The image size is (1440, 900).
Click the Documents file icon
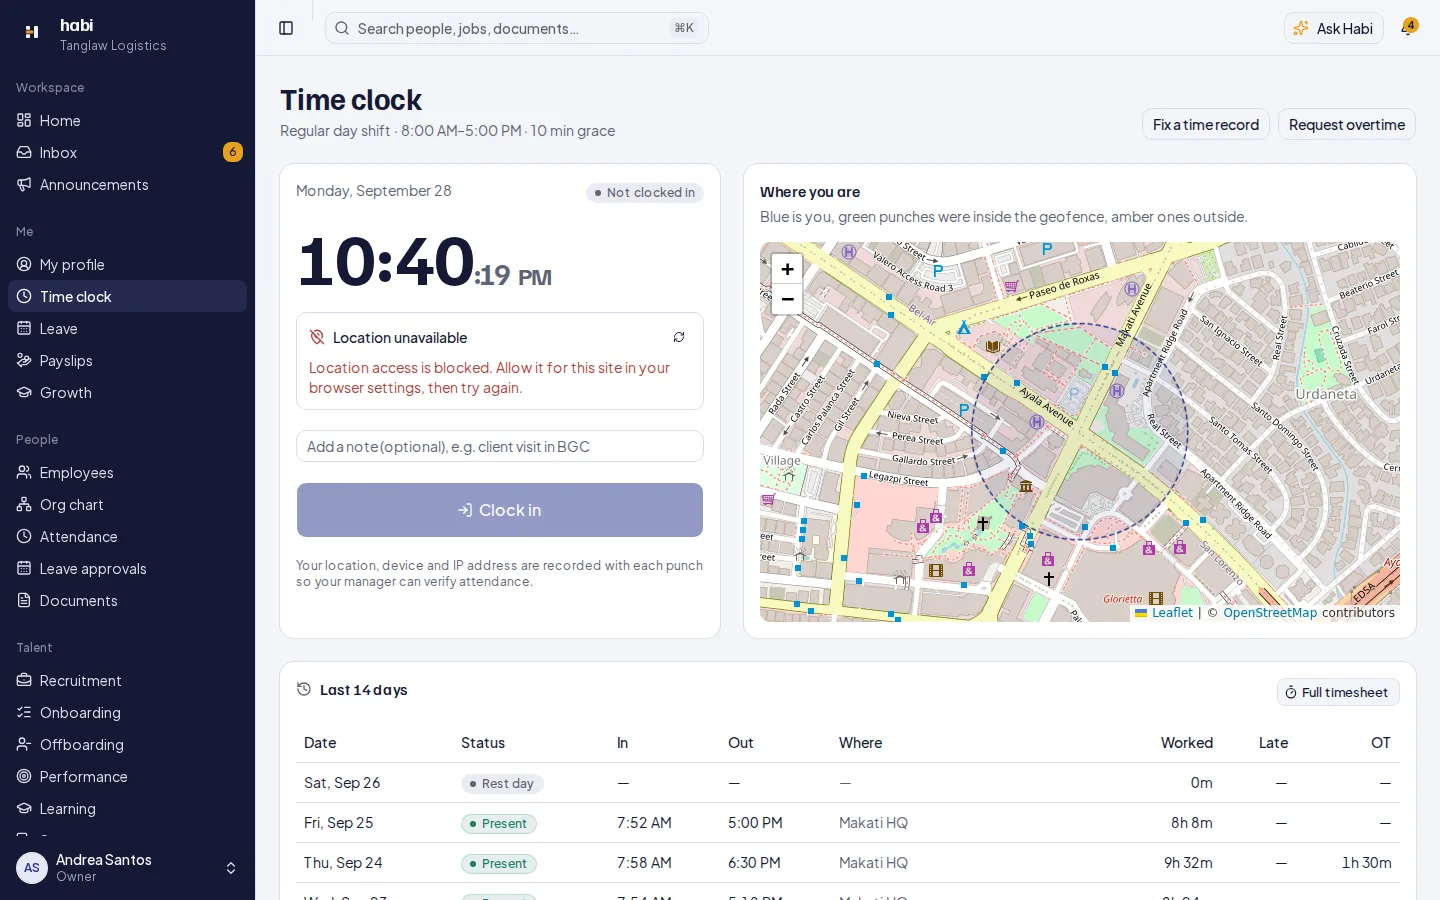tap(24, 600)
